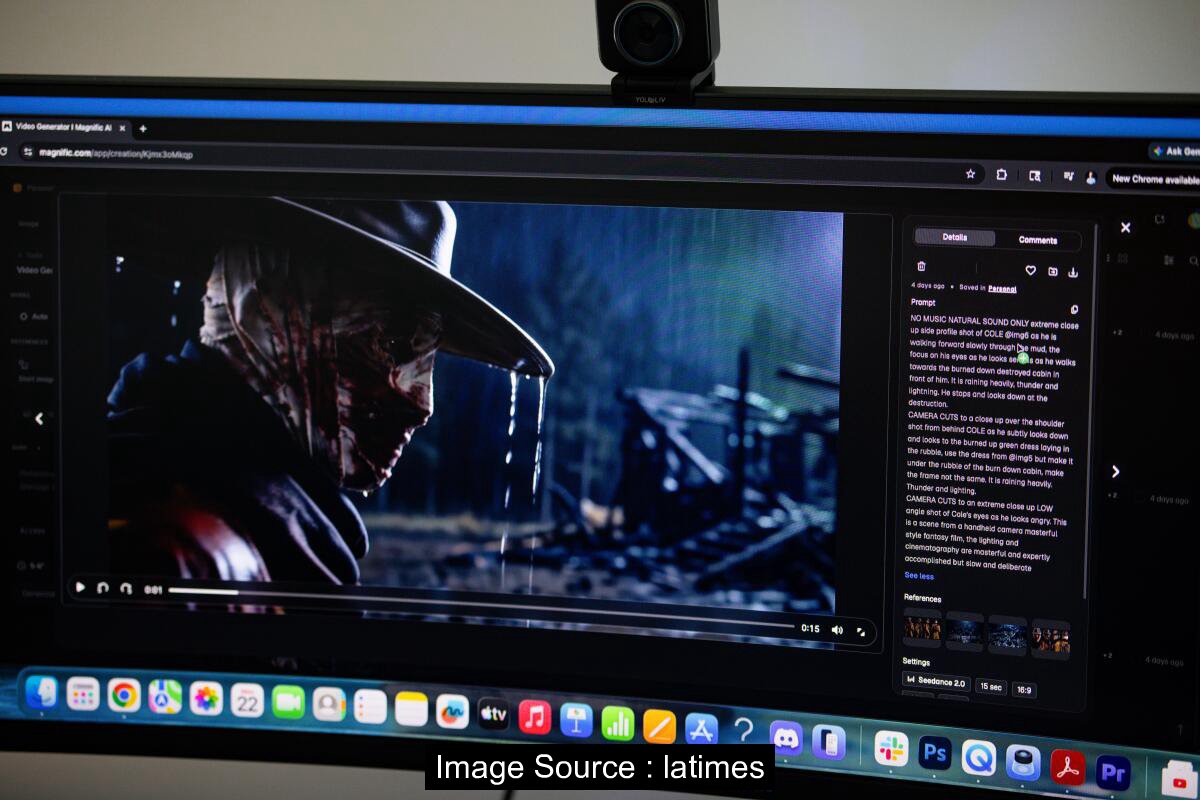Open Keynote from the Dock
The height and width of the screenshot is (800, 1200).
576,720
